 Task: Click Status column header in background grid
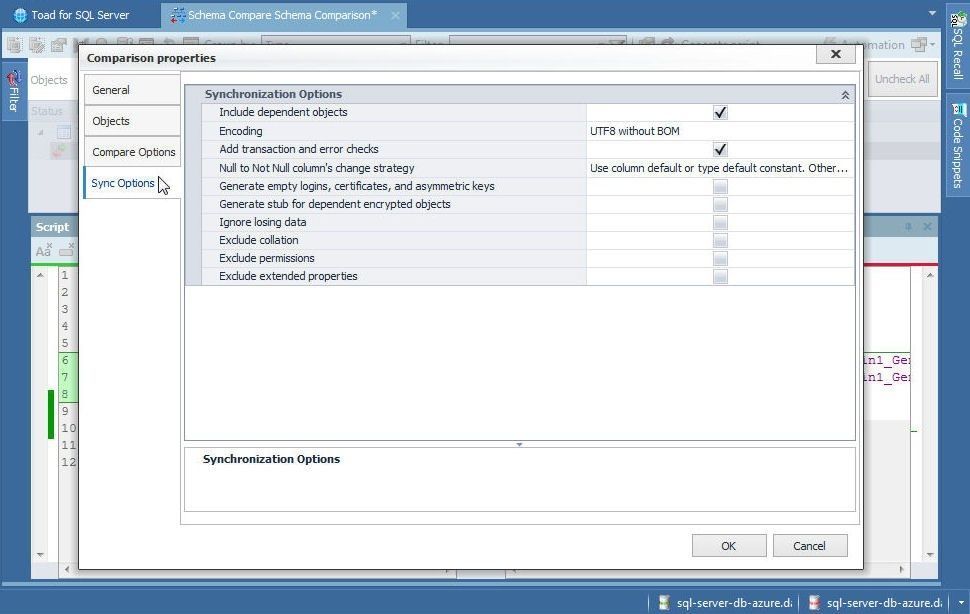point(47,111)
